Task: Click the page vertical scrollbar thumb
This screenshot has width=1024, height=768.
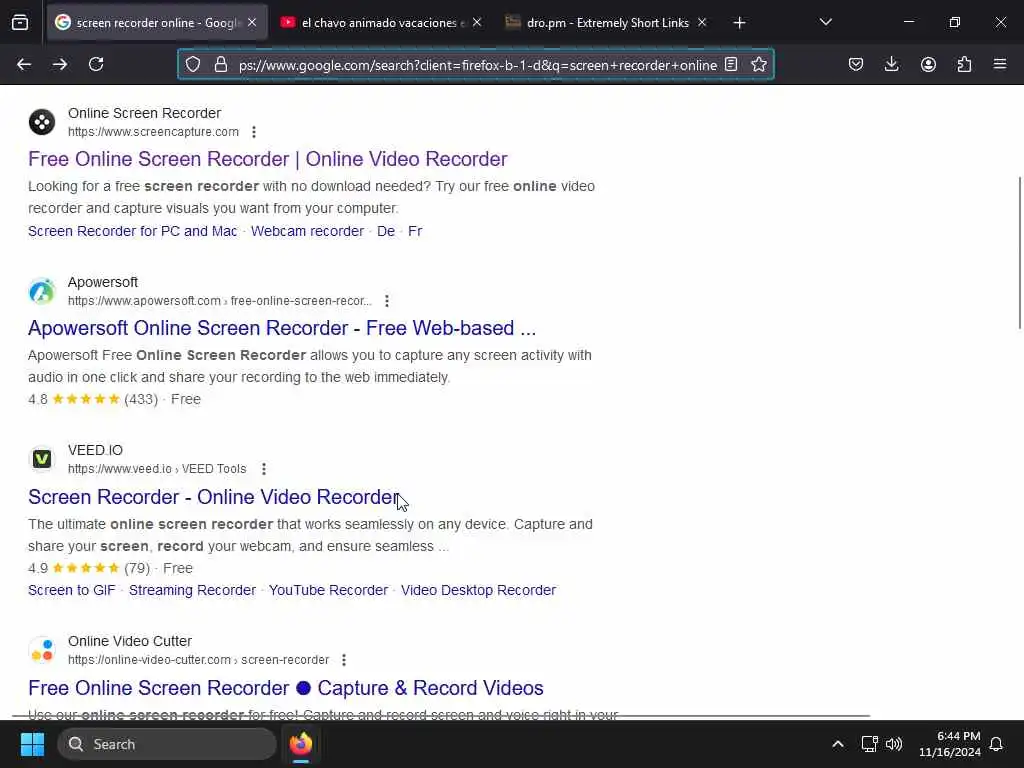Action: 1019,253
